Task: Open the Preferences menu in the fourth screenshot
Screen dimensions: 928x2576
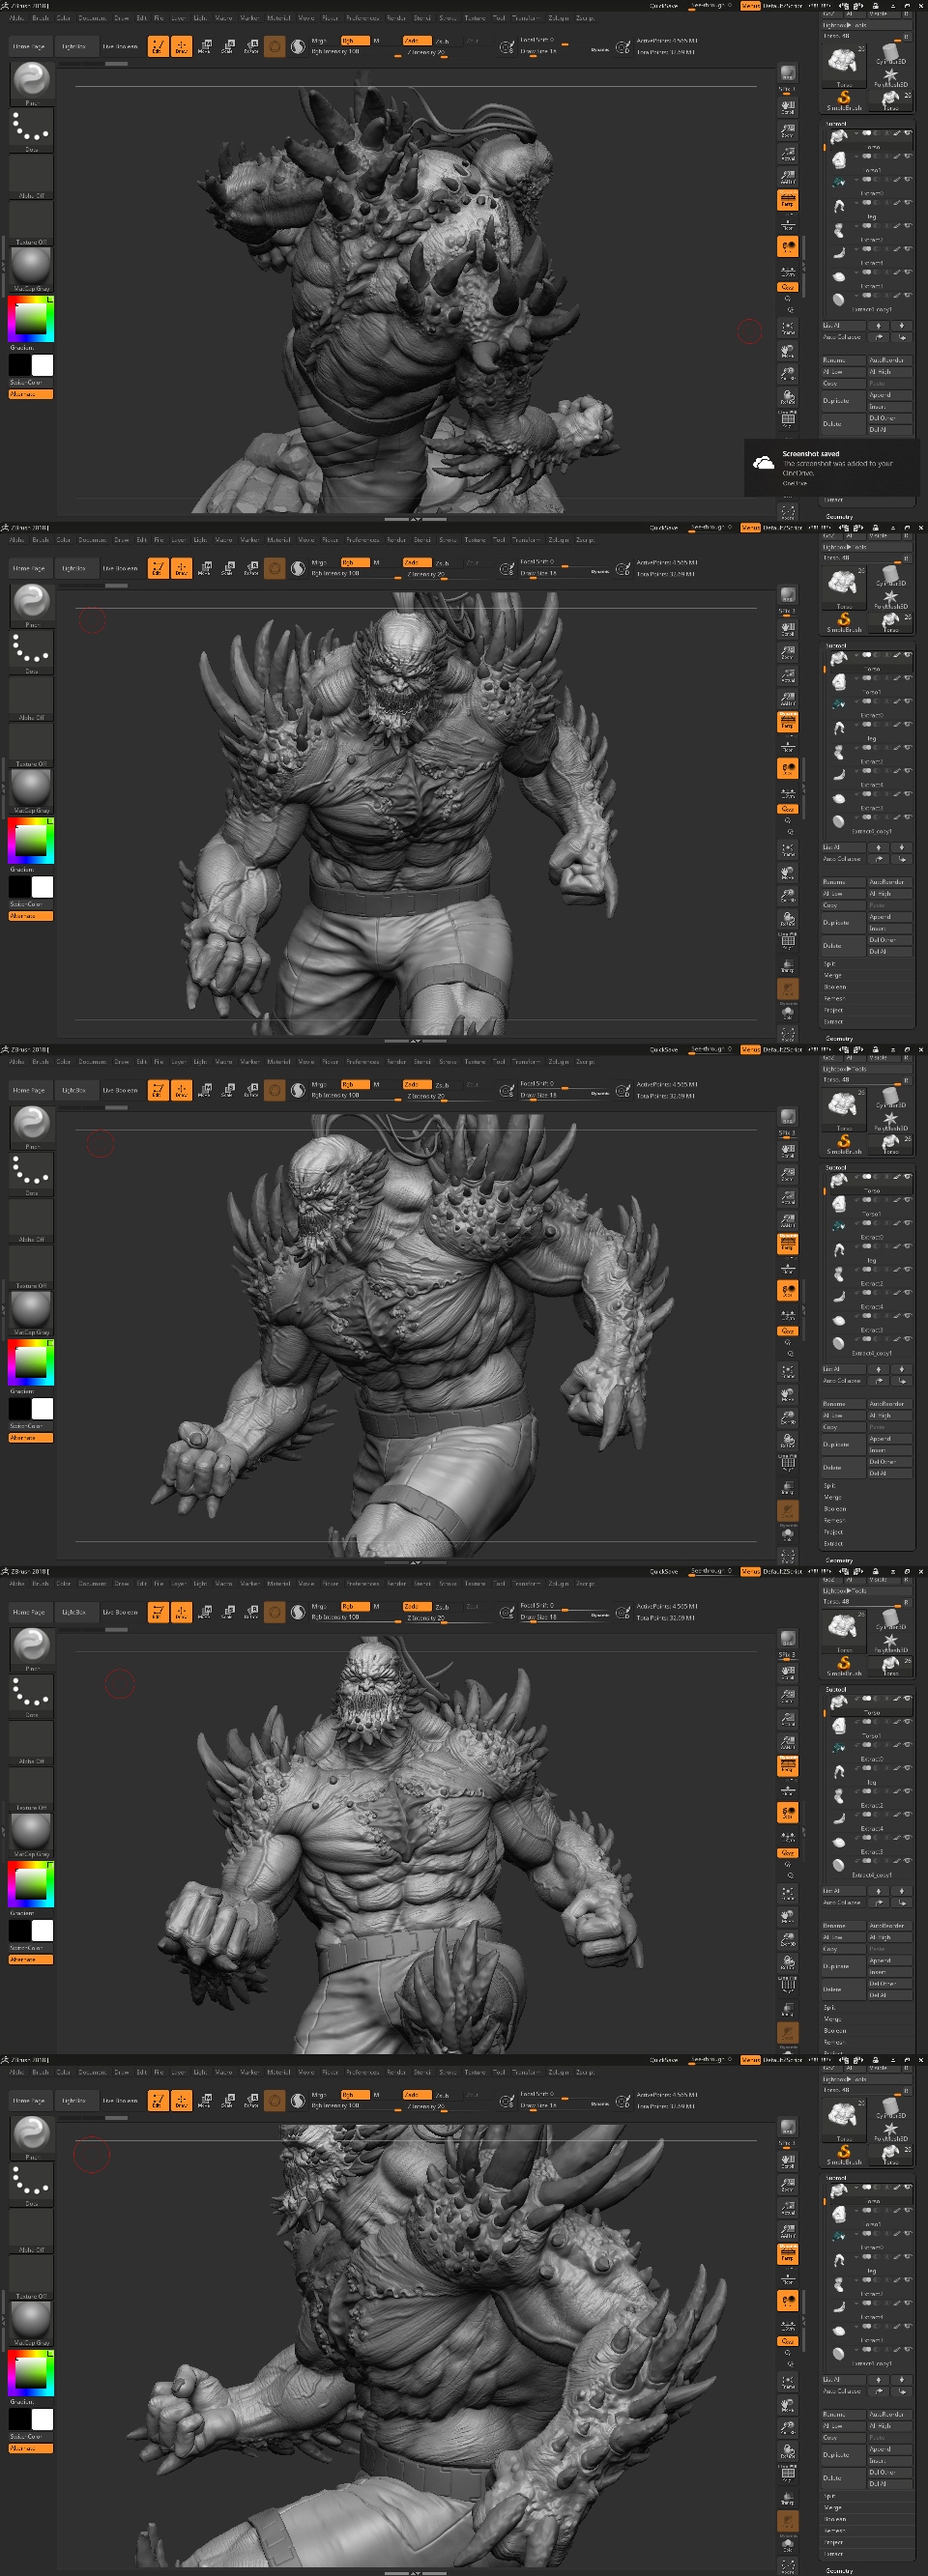Action: [362, 1584]
